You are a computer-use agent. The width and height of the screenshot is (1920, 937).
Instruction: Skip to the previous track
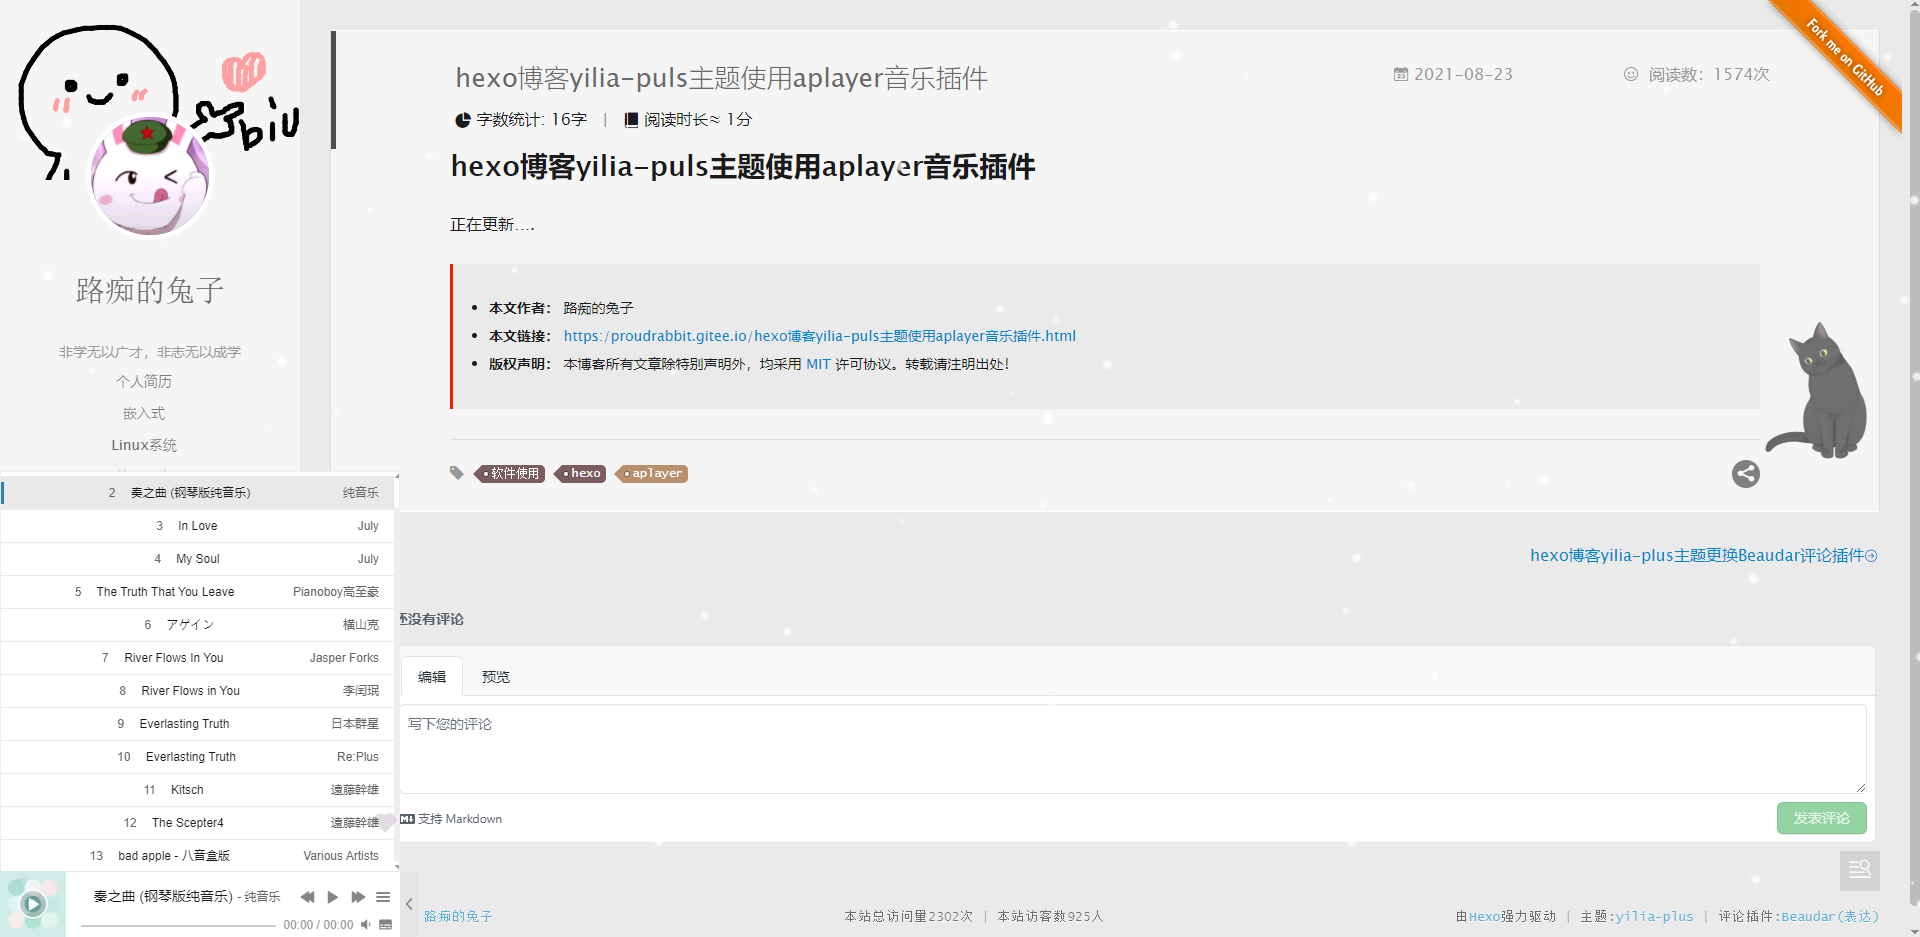point(307,897)
